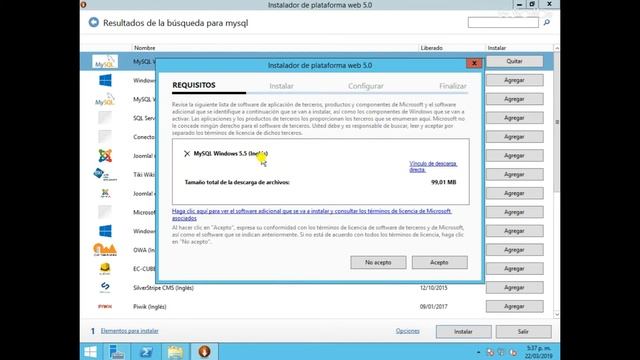The width and height of the screenshot is (640, 360).
Task: Select the Finalizar step tab
Action: [x=453, y=86]
